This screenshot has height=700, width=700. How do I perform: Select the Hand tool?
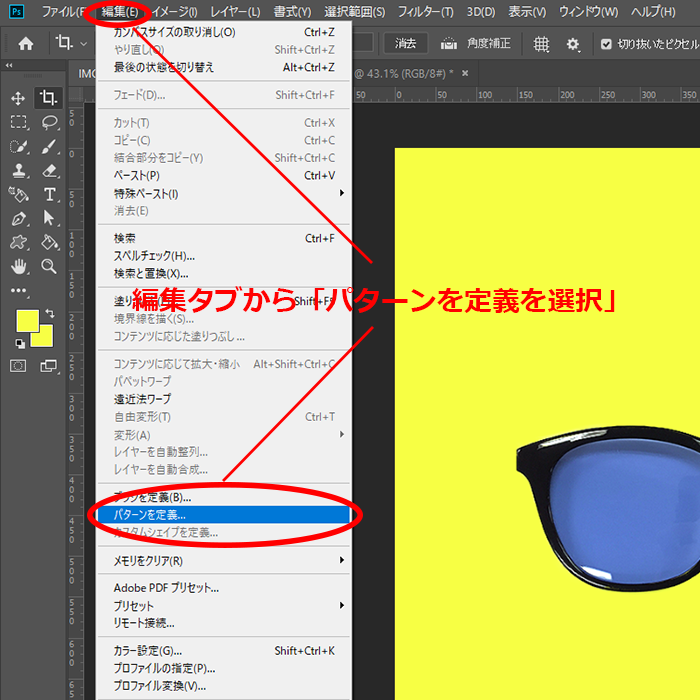pyautogui.click(x=18, y=266)
